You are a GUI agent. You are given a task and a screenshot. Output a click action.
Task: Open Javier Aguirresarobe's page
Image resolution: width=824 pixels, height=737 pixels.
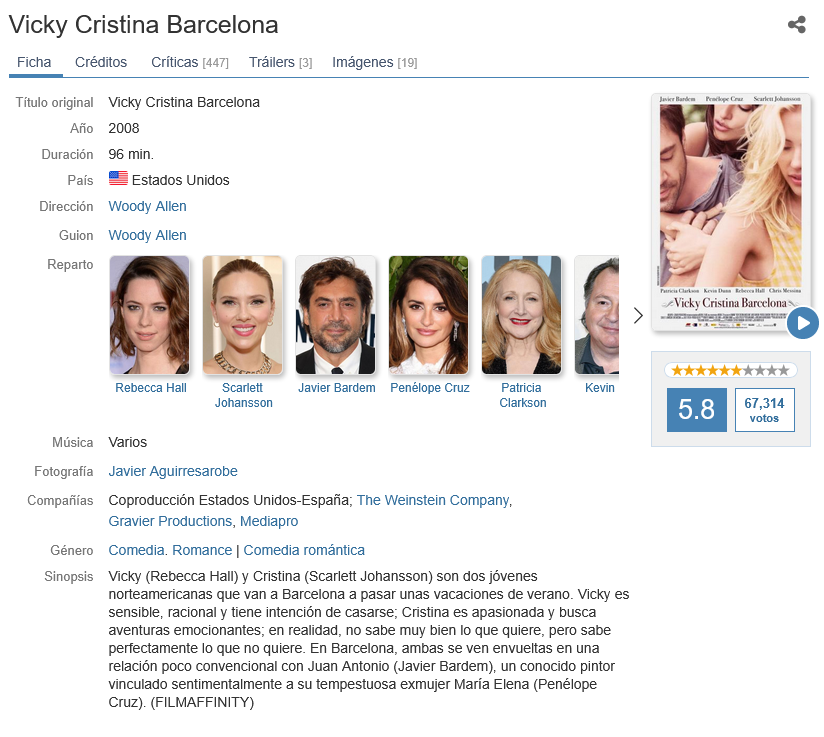pos(173,471)
